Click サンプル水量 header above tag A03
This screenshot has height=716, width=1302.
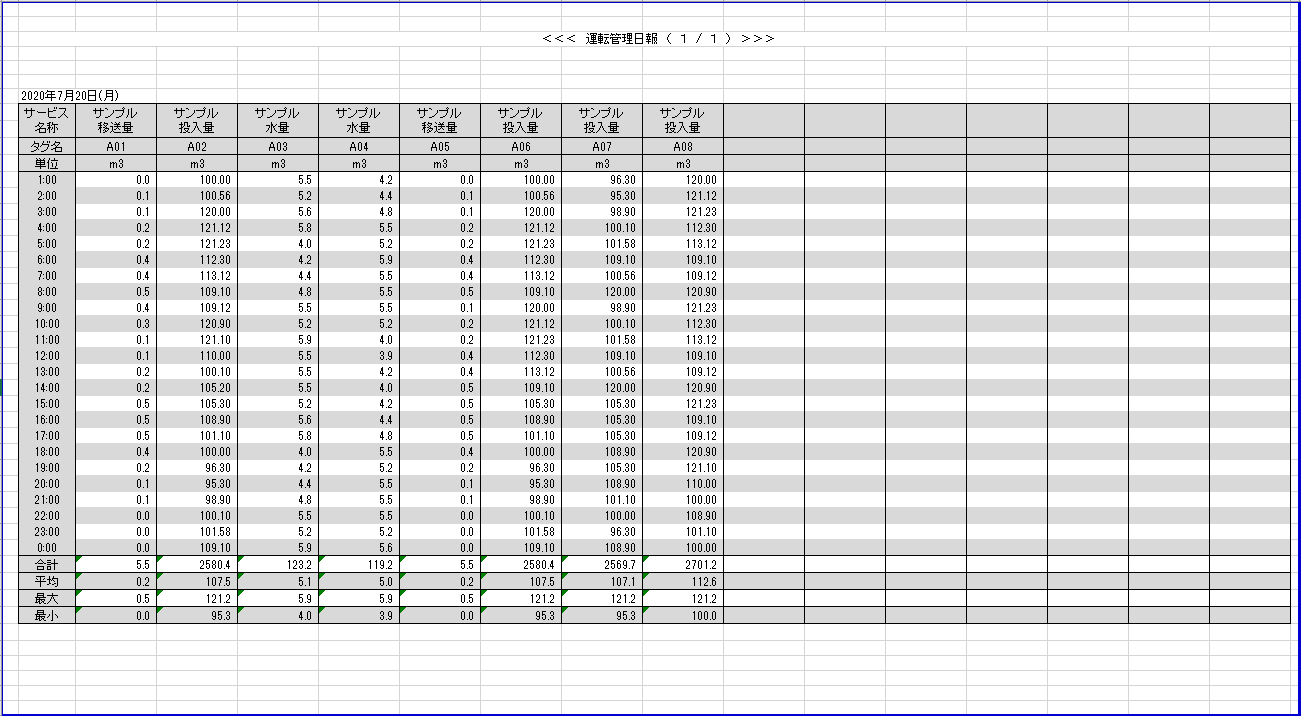[278, 120]
